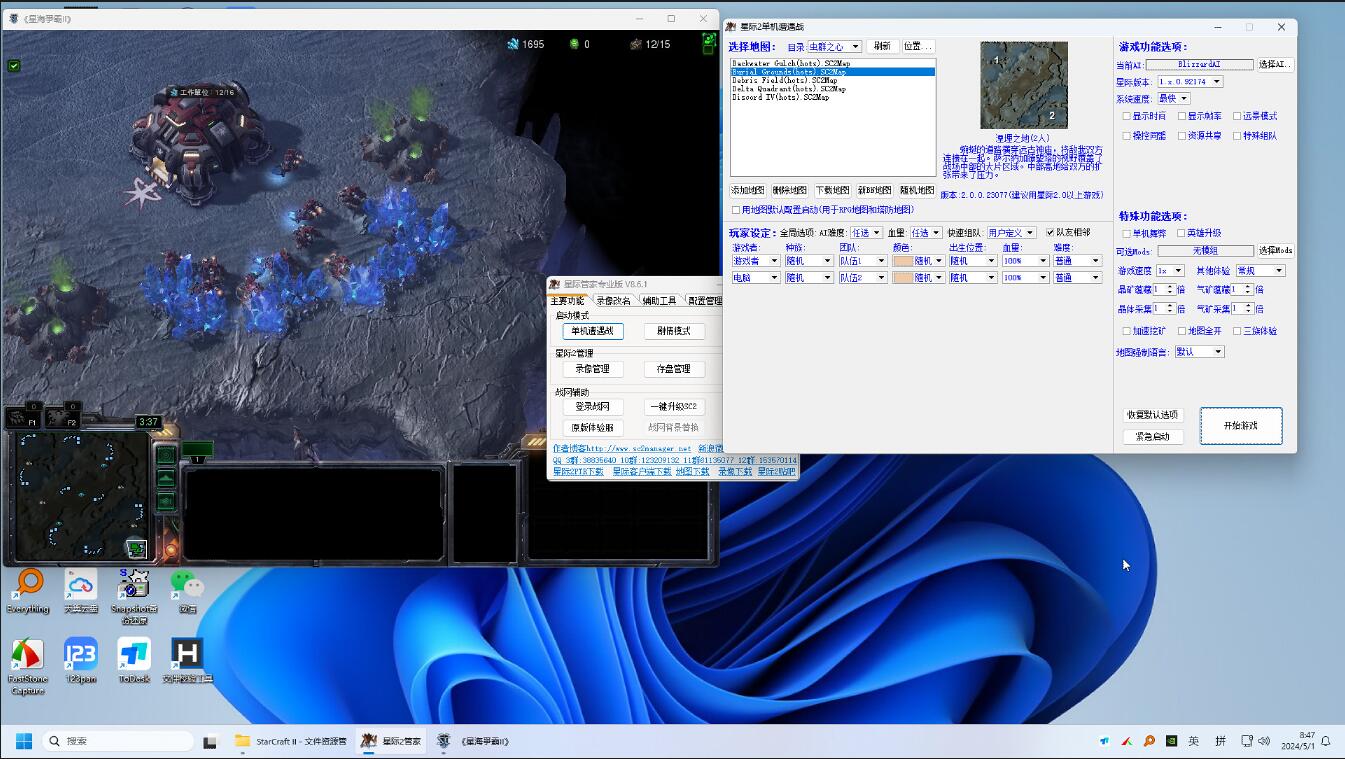Screen dimensions: 1345x759
Task: Switch to the 星际2管家 taskbar app
Action: [x=392, y=741]
